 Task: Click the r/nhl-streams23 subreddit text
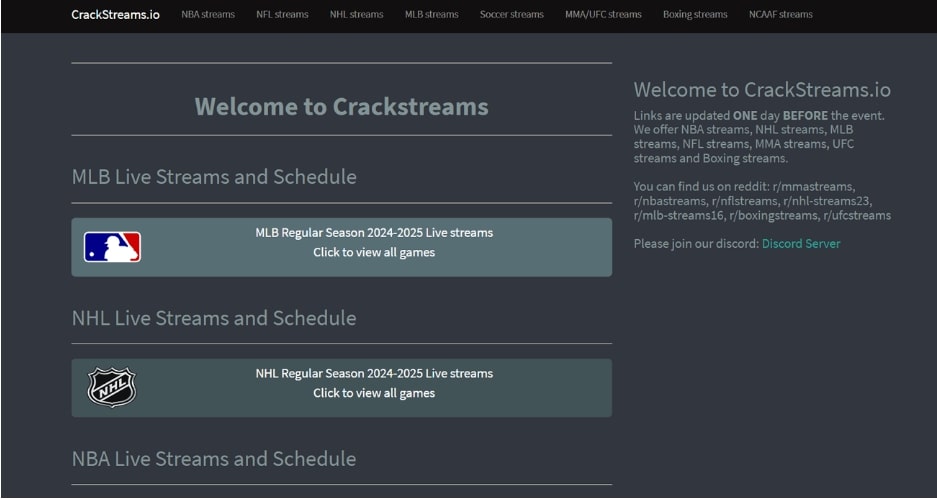827,201
